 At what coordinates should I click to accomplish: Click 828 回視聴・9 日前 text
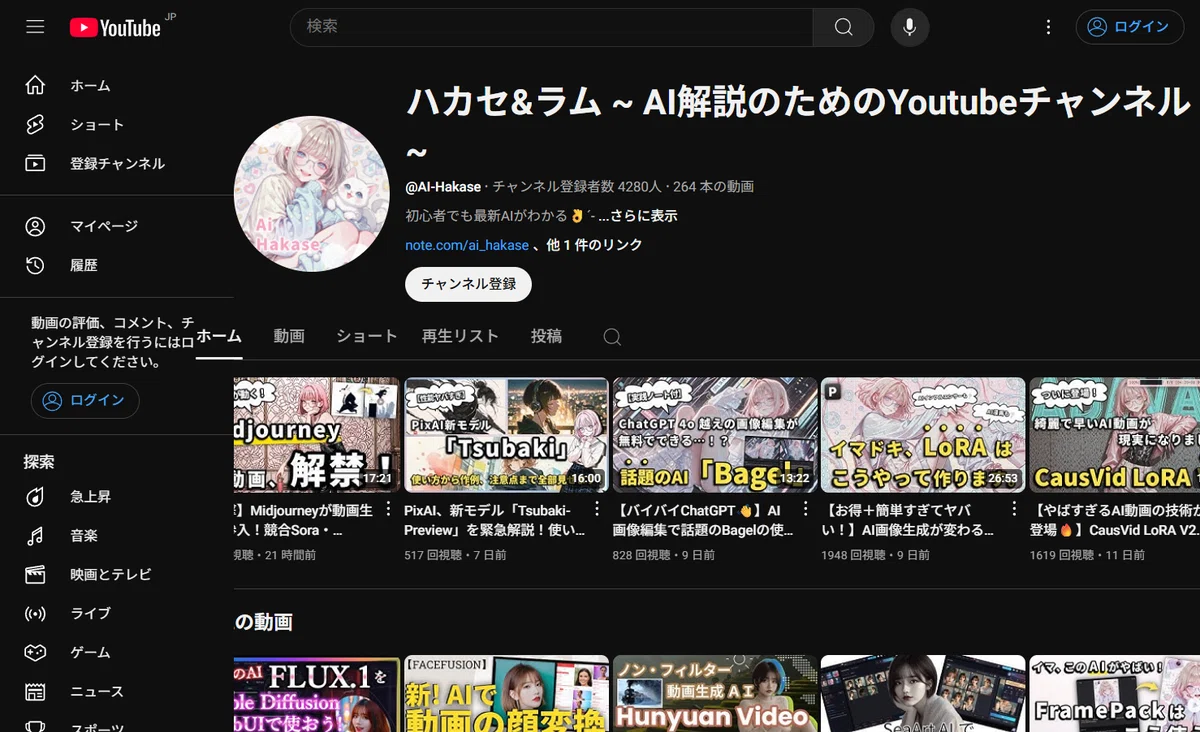point(664,554)
